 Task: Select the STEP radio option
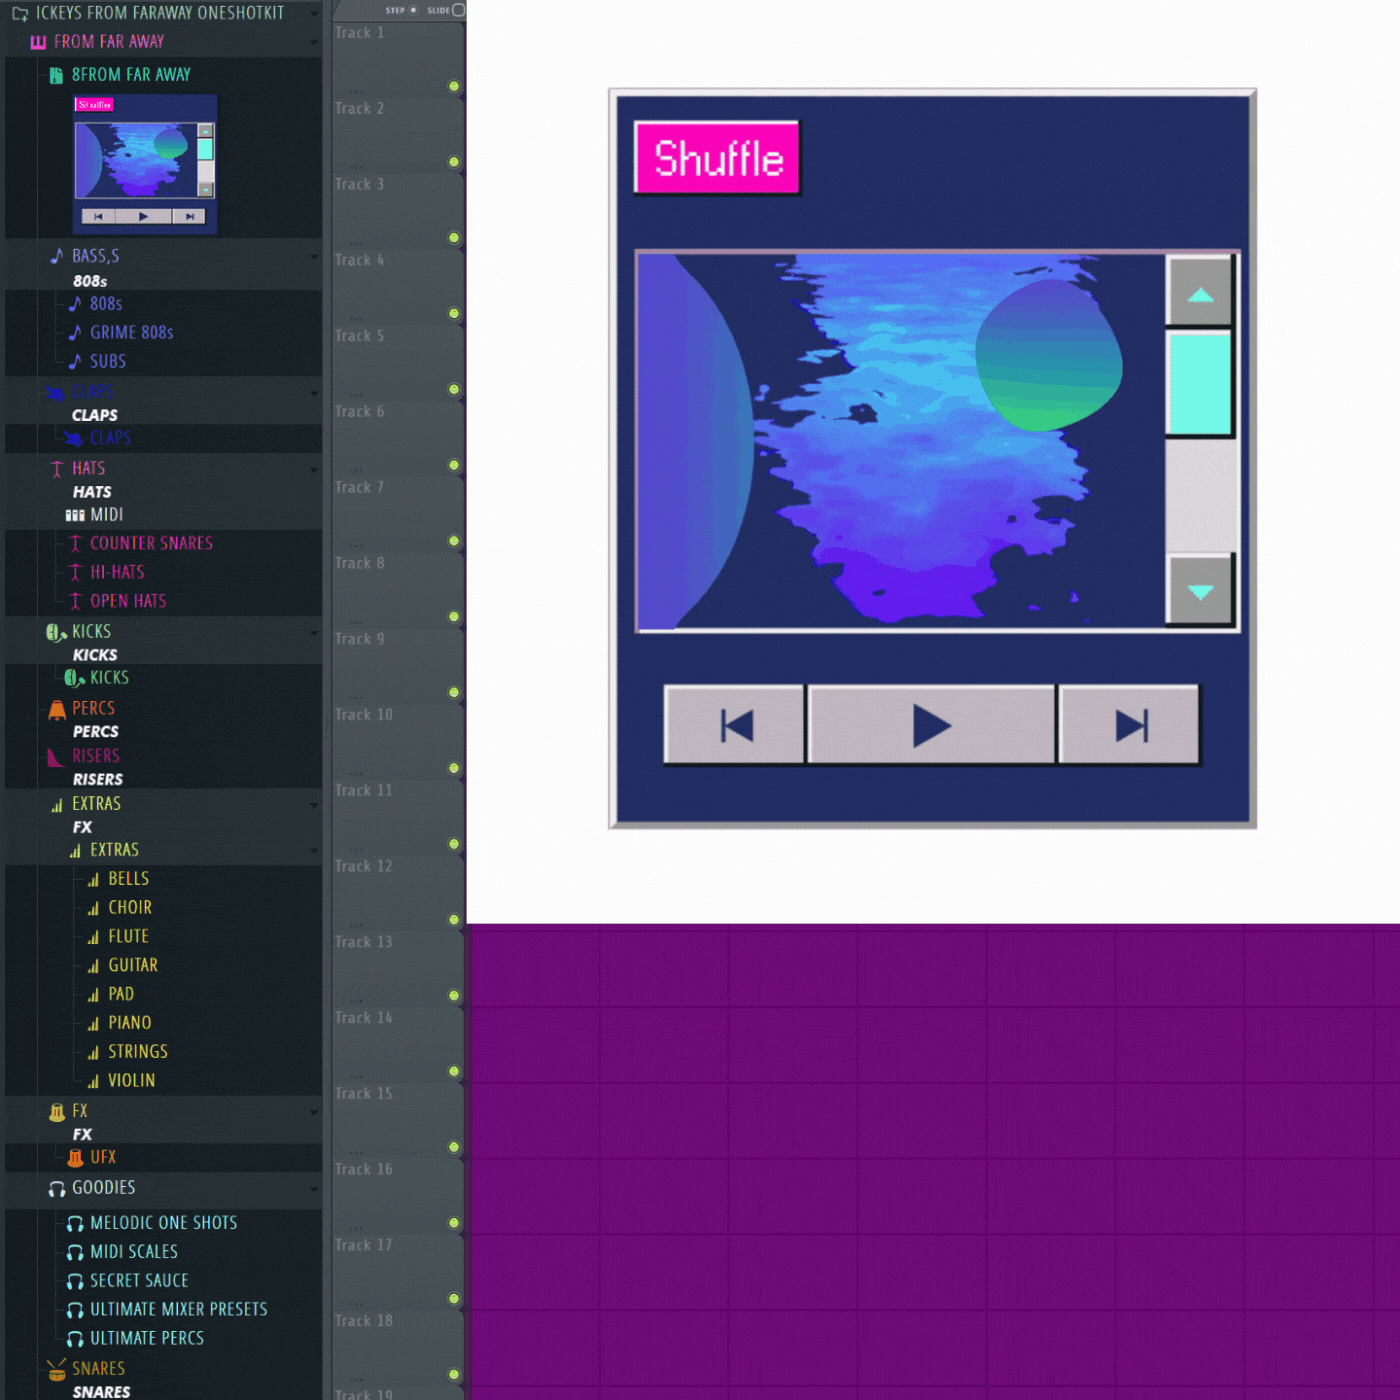[413, 10]
